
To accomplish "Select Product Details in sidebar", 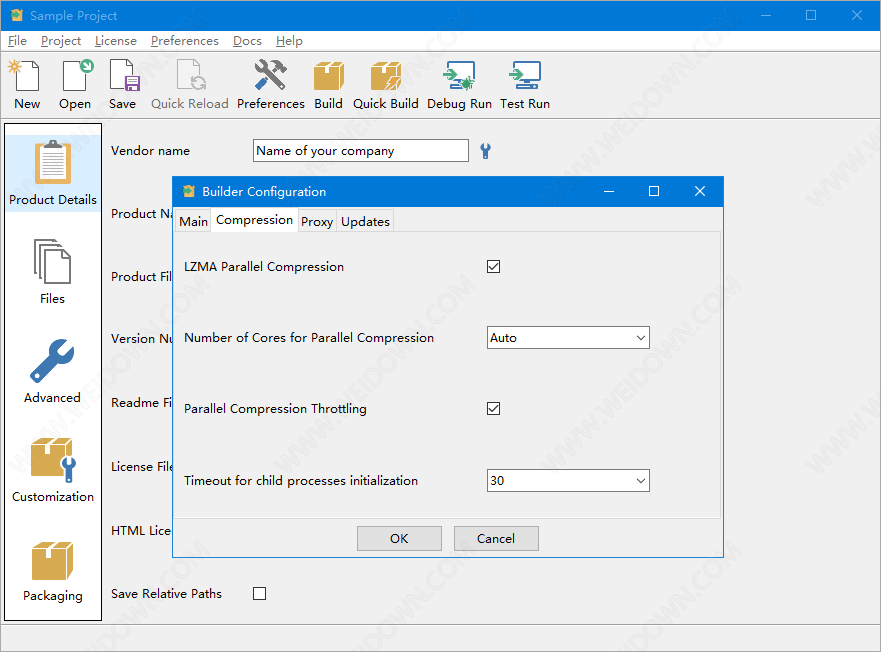I will pos(53,173).
